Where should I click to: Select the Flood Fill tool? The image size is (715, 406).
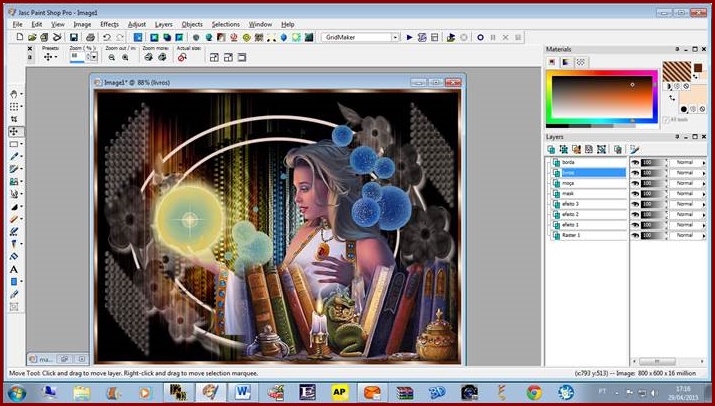[x=14, y=256]
